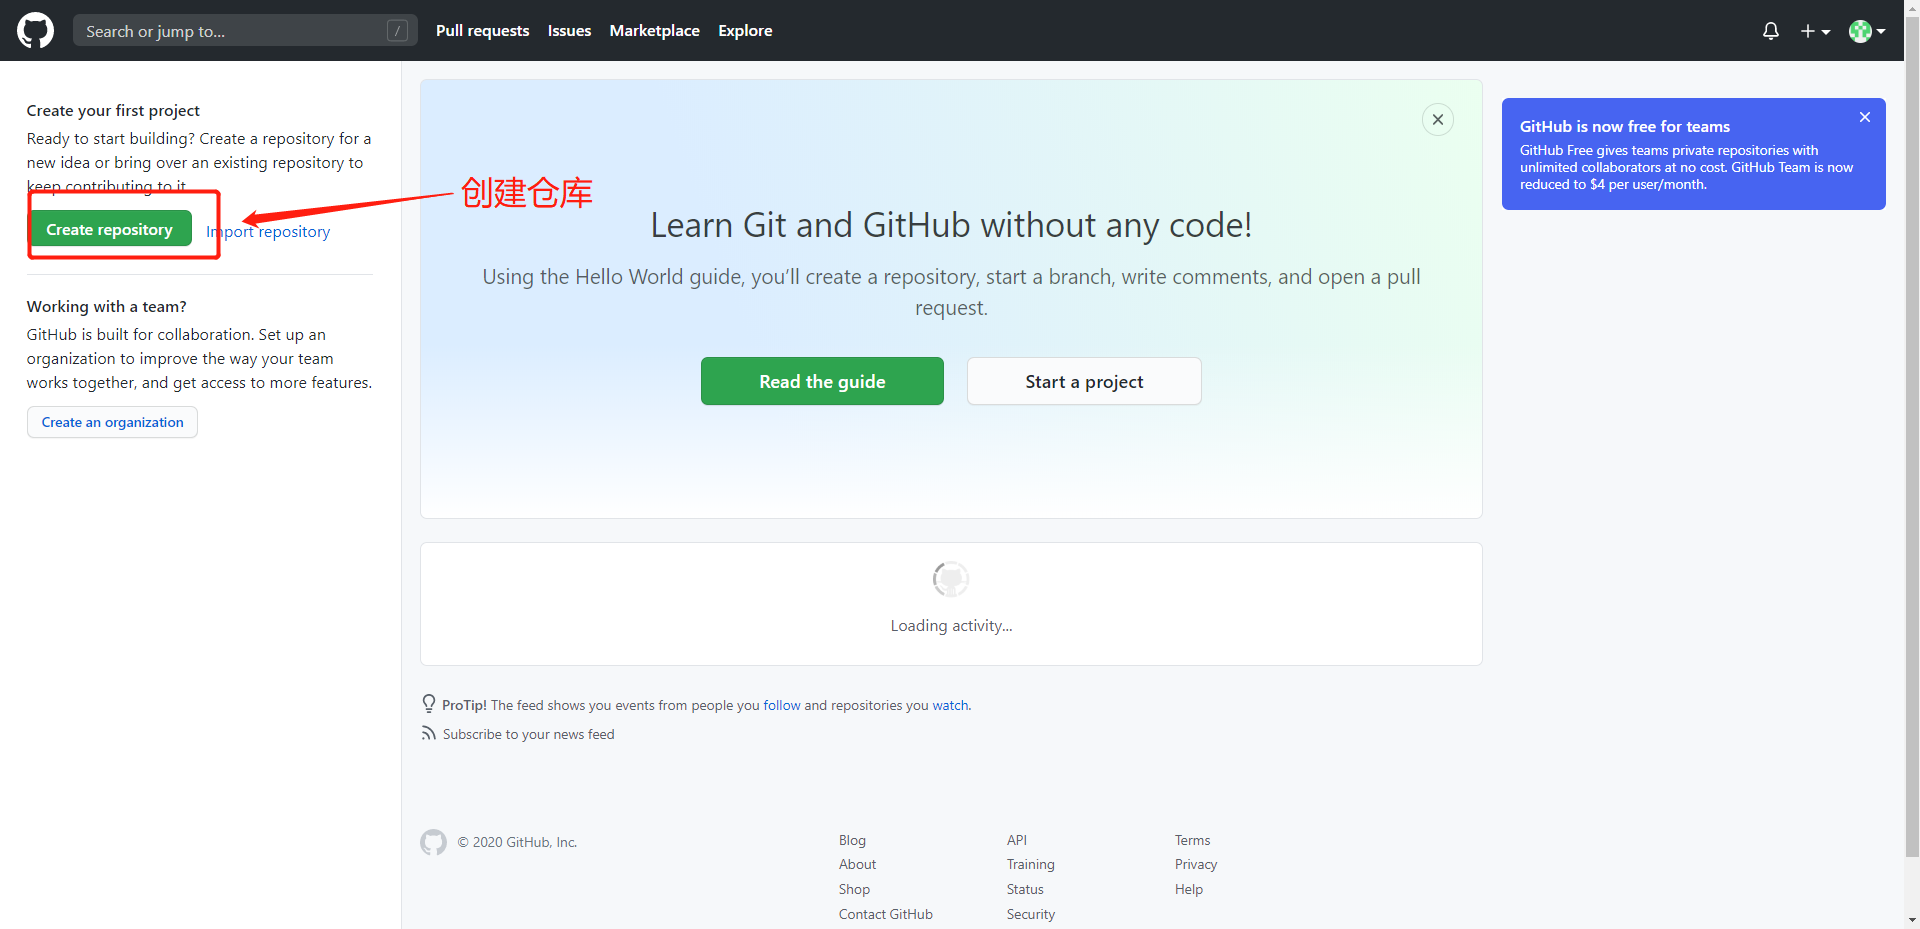
Task: Click the RSS feed icon
Action: [429, 734]
